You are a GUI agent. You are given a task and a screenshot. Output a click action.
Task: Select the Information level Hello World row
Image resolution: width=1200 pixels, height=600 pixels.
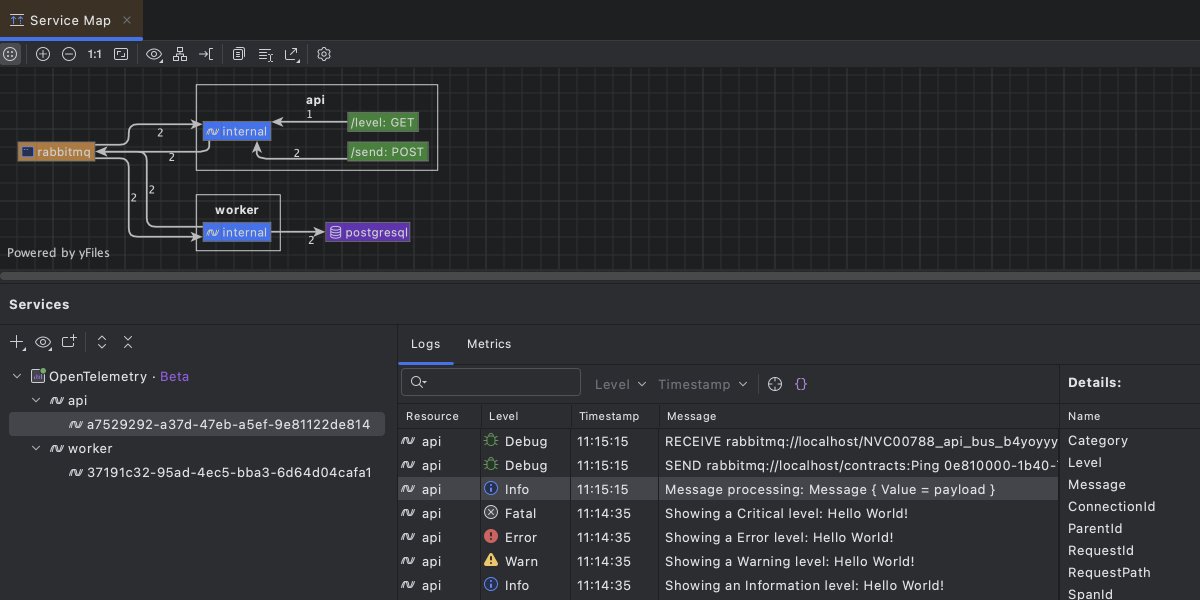pyautogui.click(x=728, y=585)
